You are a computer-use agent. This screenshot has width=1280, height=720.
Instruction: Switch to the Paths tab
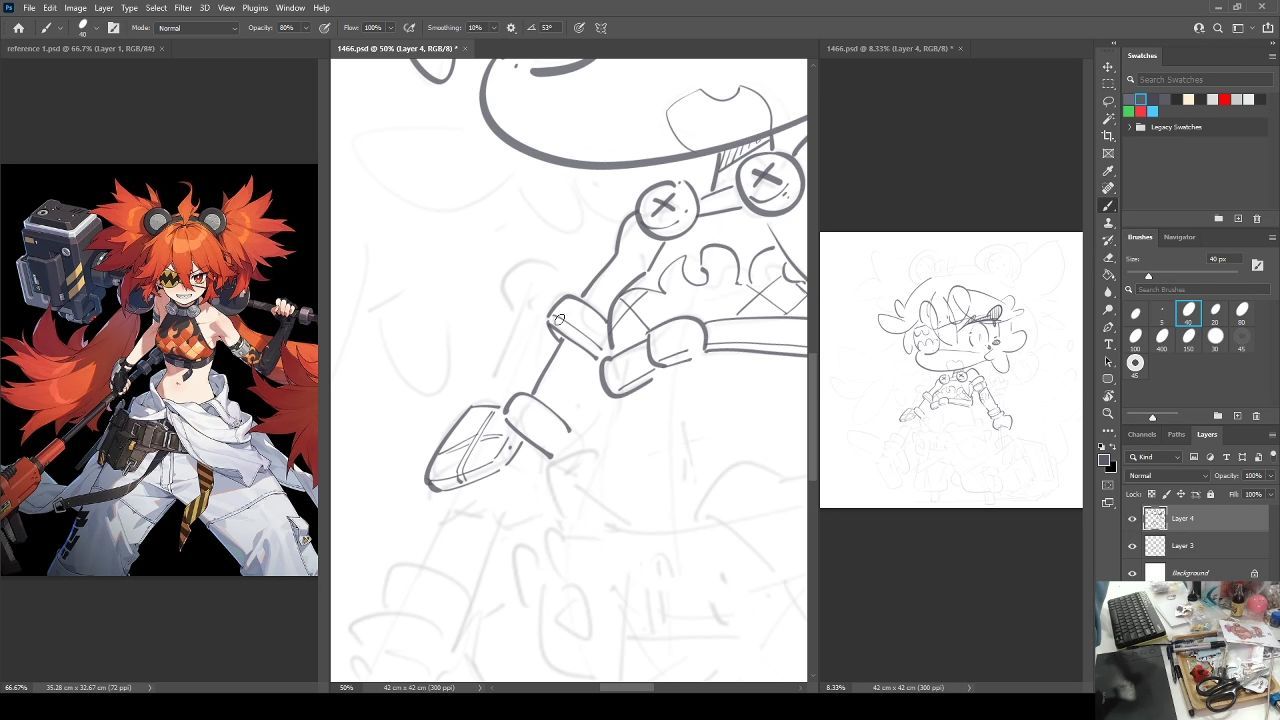(1176, 434)
